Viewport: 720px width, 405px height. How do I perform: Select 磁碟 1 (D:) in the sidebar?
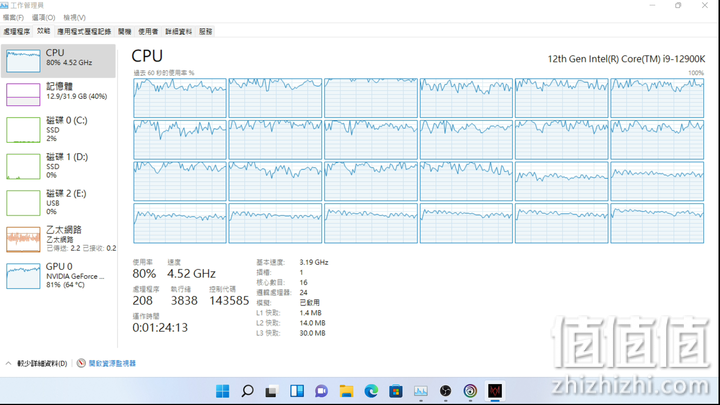pos(58,166)
